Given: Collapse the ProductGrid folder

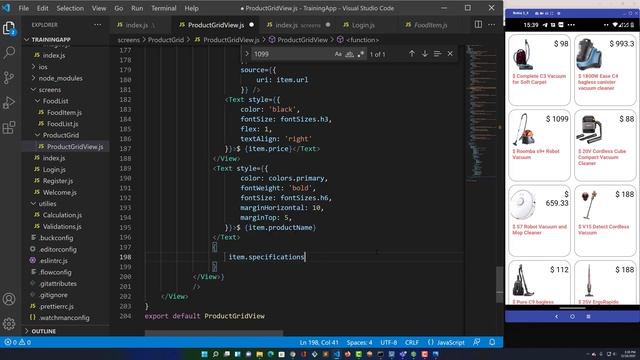Looking at the screenshot, I should (x=61, y=135).
